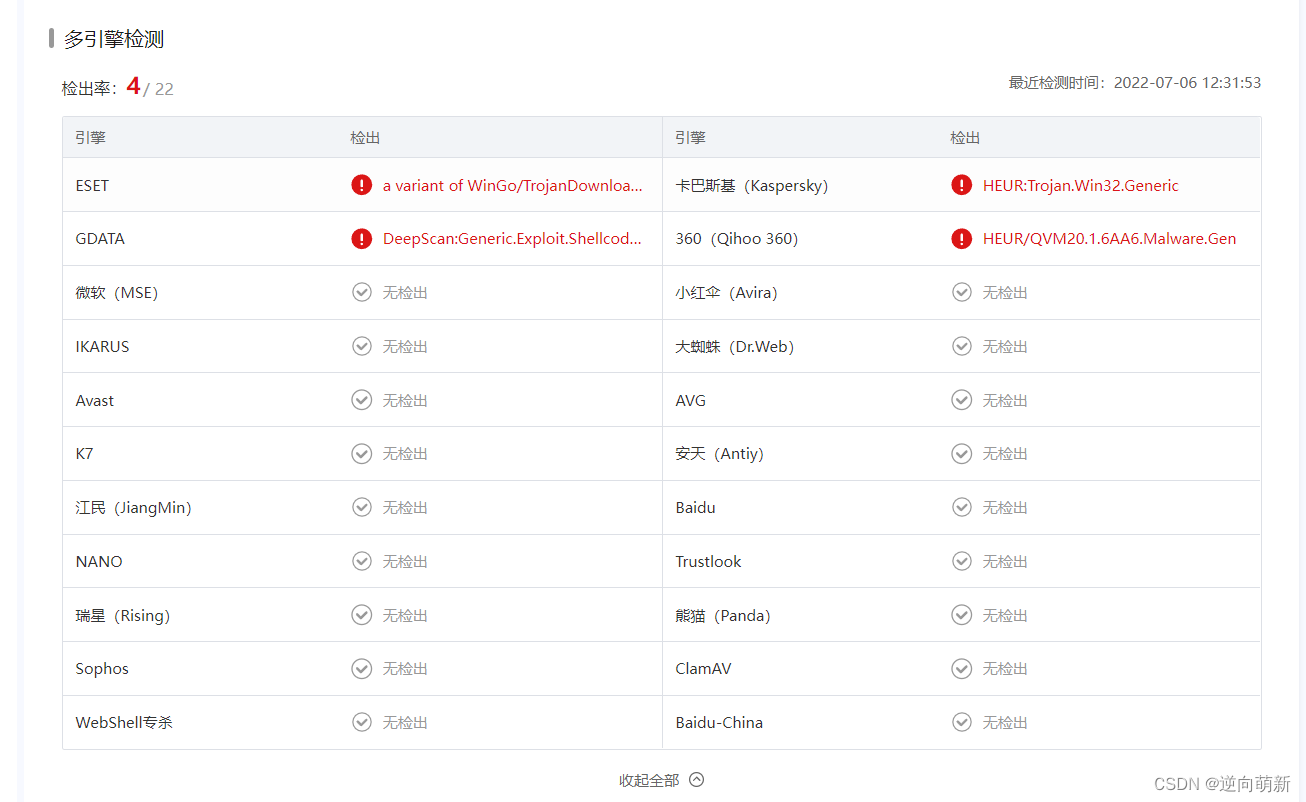
Task: Click the red warning icon for Qihoo 360
Action: (x=962, y=239)
